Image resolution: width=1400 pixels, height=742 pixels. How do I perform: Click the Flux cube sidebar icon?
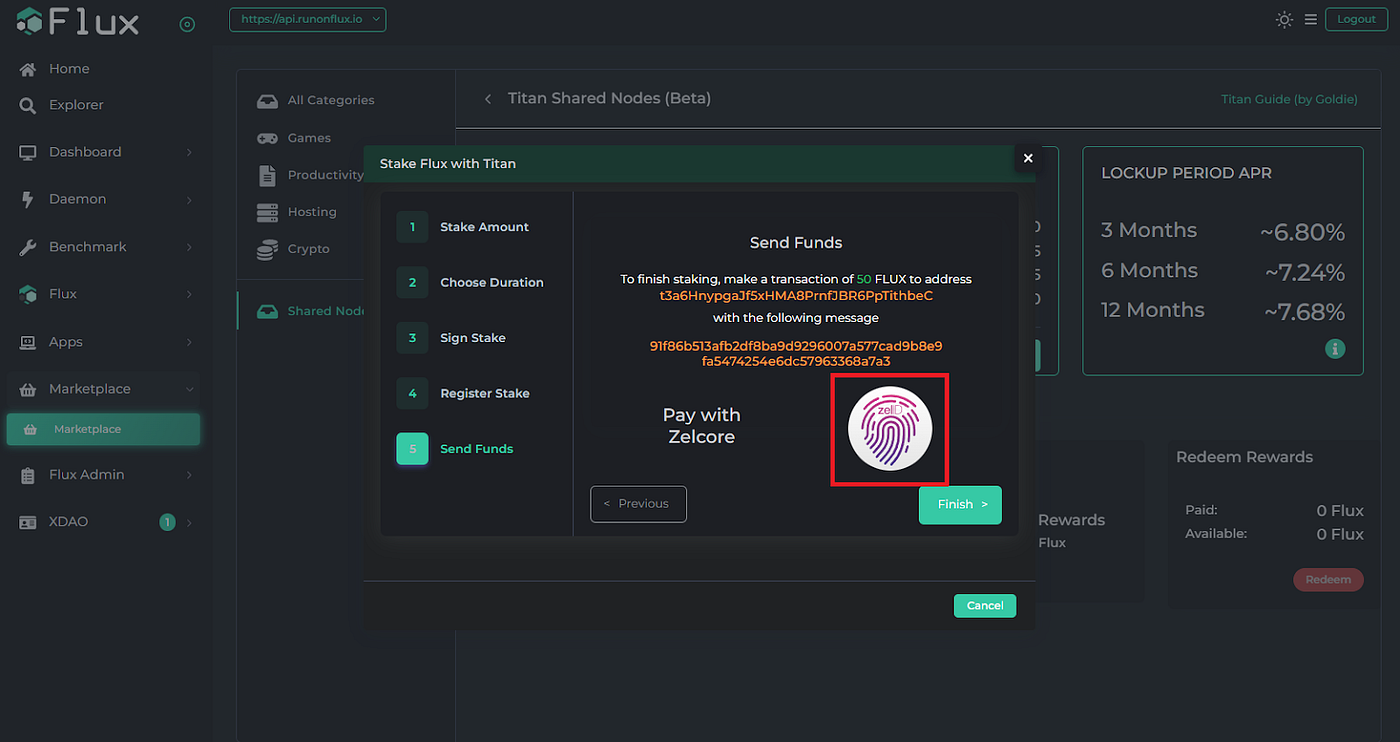click(28, 294)
